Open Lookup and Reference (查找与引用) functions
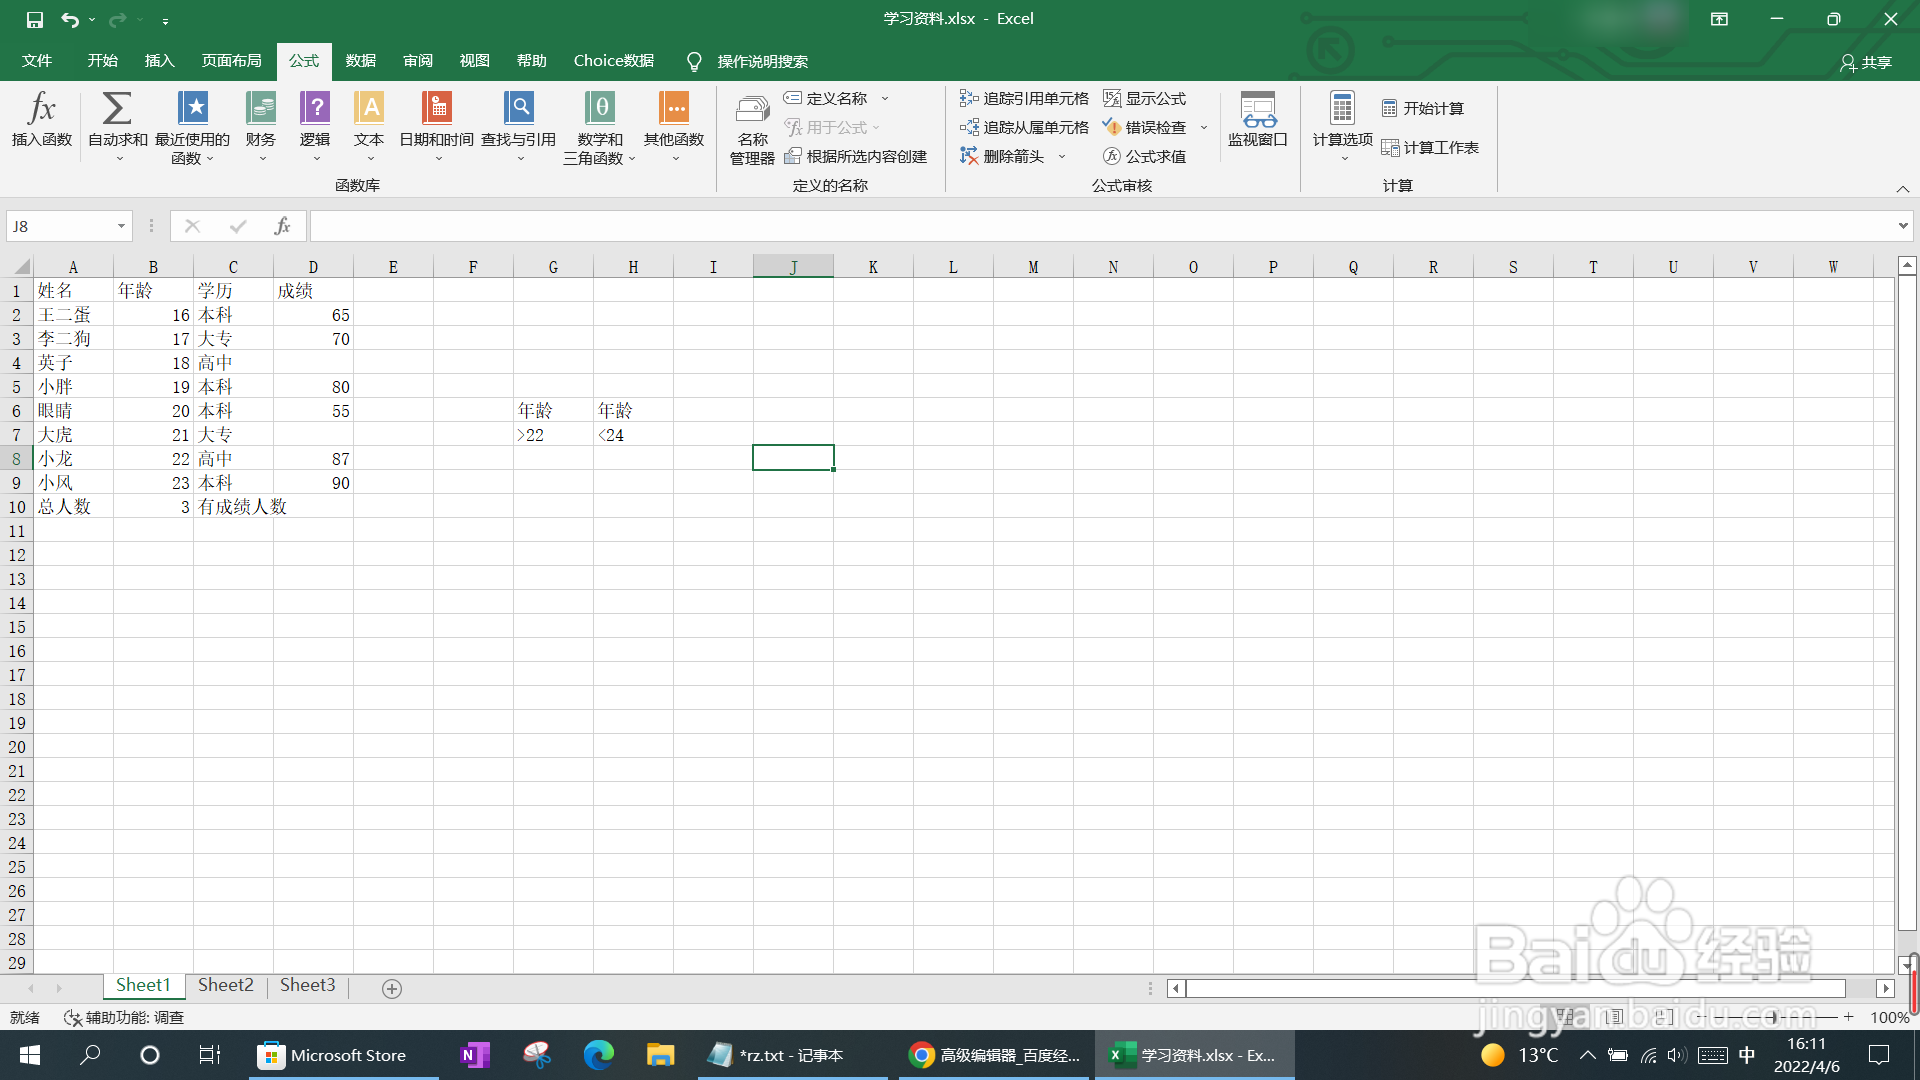The height and width of the screenshot is (1080, 1920). 518,126
